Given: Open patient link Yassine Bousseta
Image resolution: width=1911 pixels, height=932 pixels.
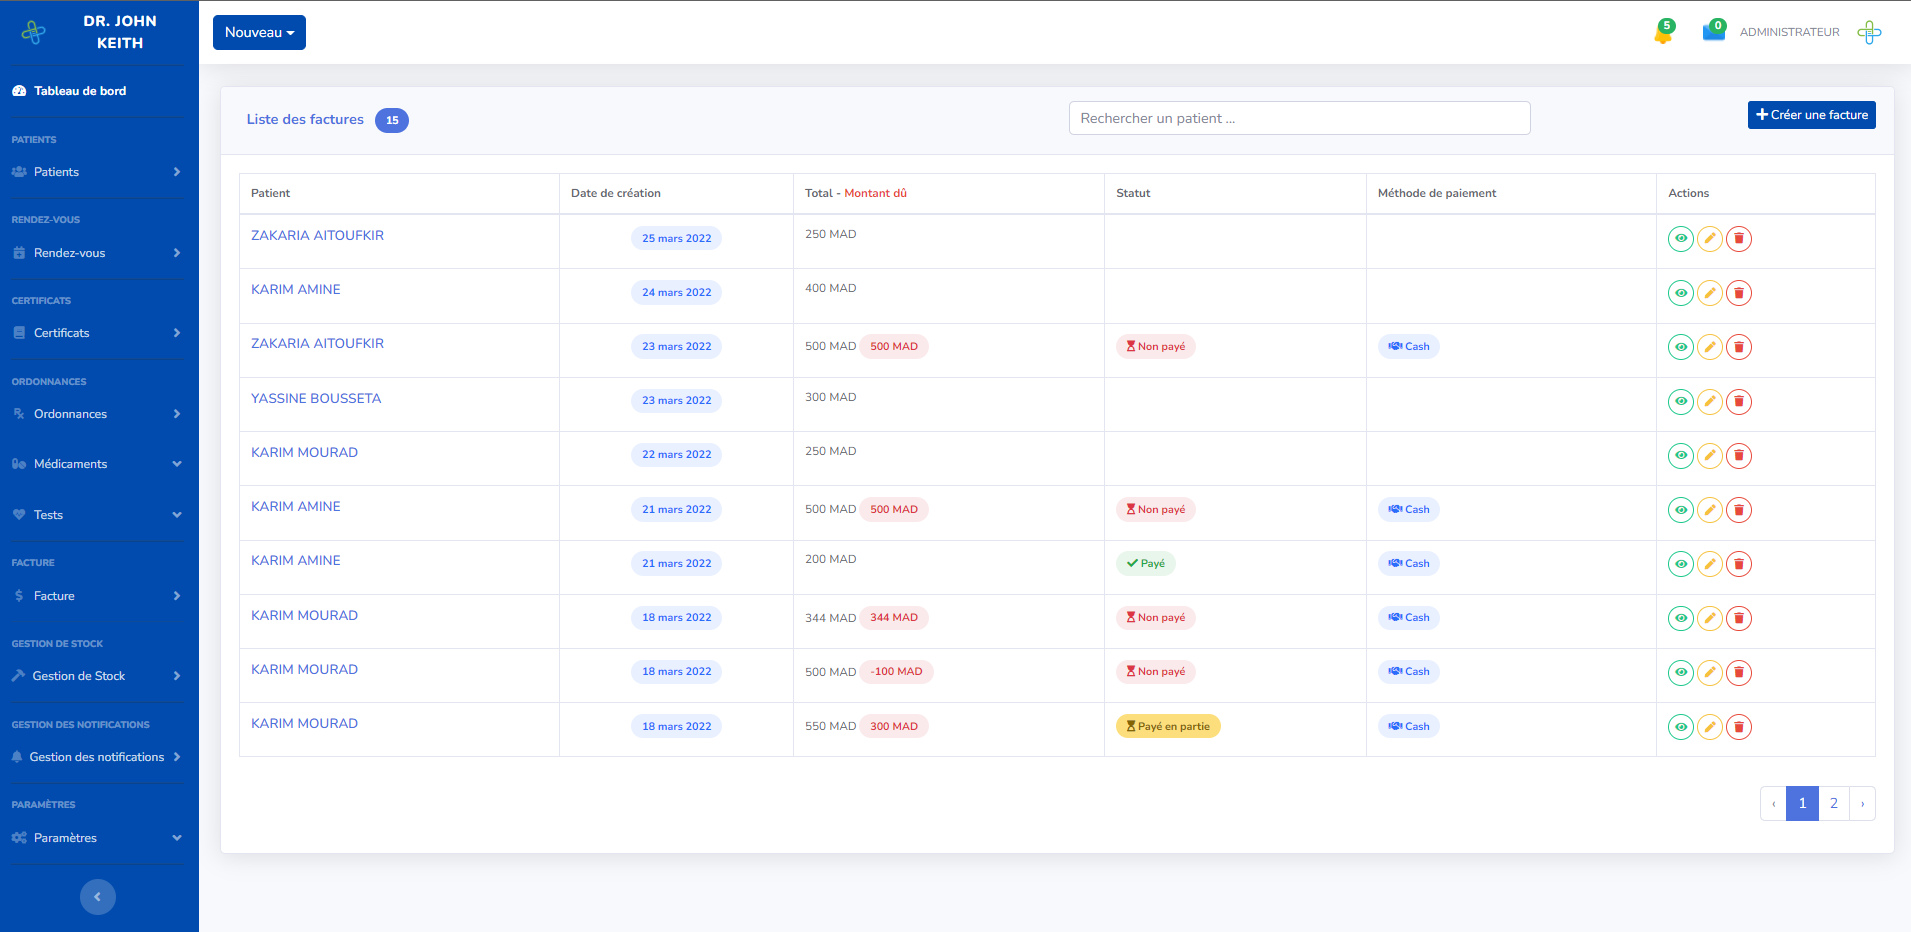Looking at the screenshot, I should pos(316,398).
